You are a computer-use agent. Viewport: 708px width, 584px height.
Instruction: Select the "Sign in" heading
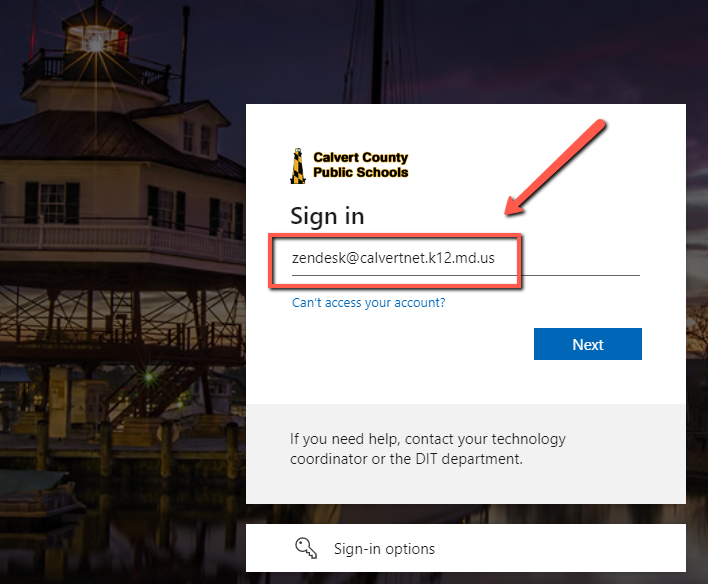327,216
